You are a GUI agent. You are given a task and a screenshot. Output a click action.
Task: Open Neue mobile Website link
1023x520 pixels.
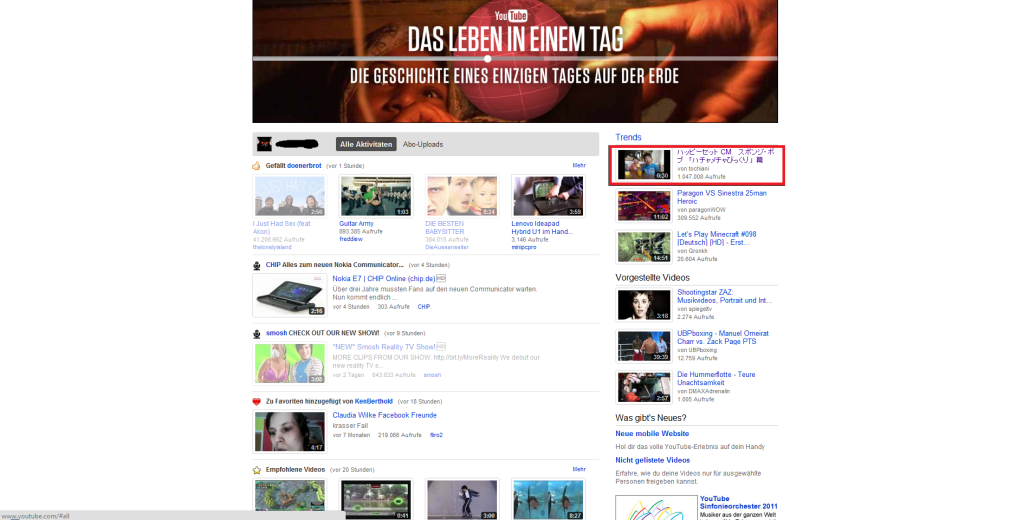pos(652,433)
